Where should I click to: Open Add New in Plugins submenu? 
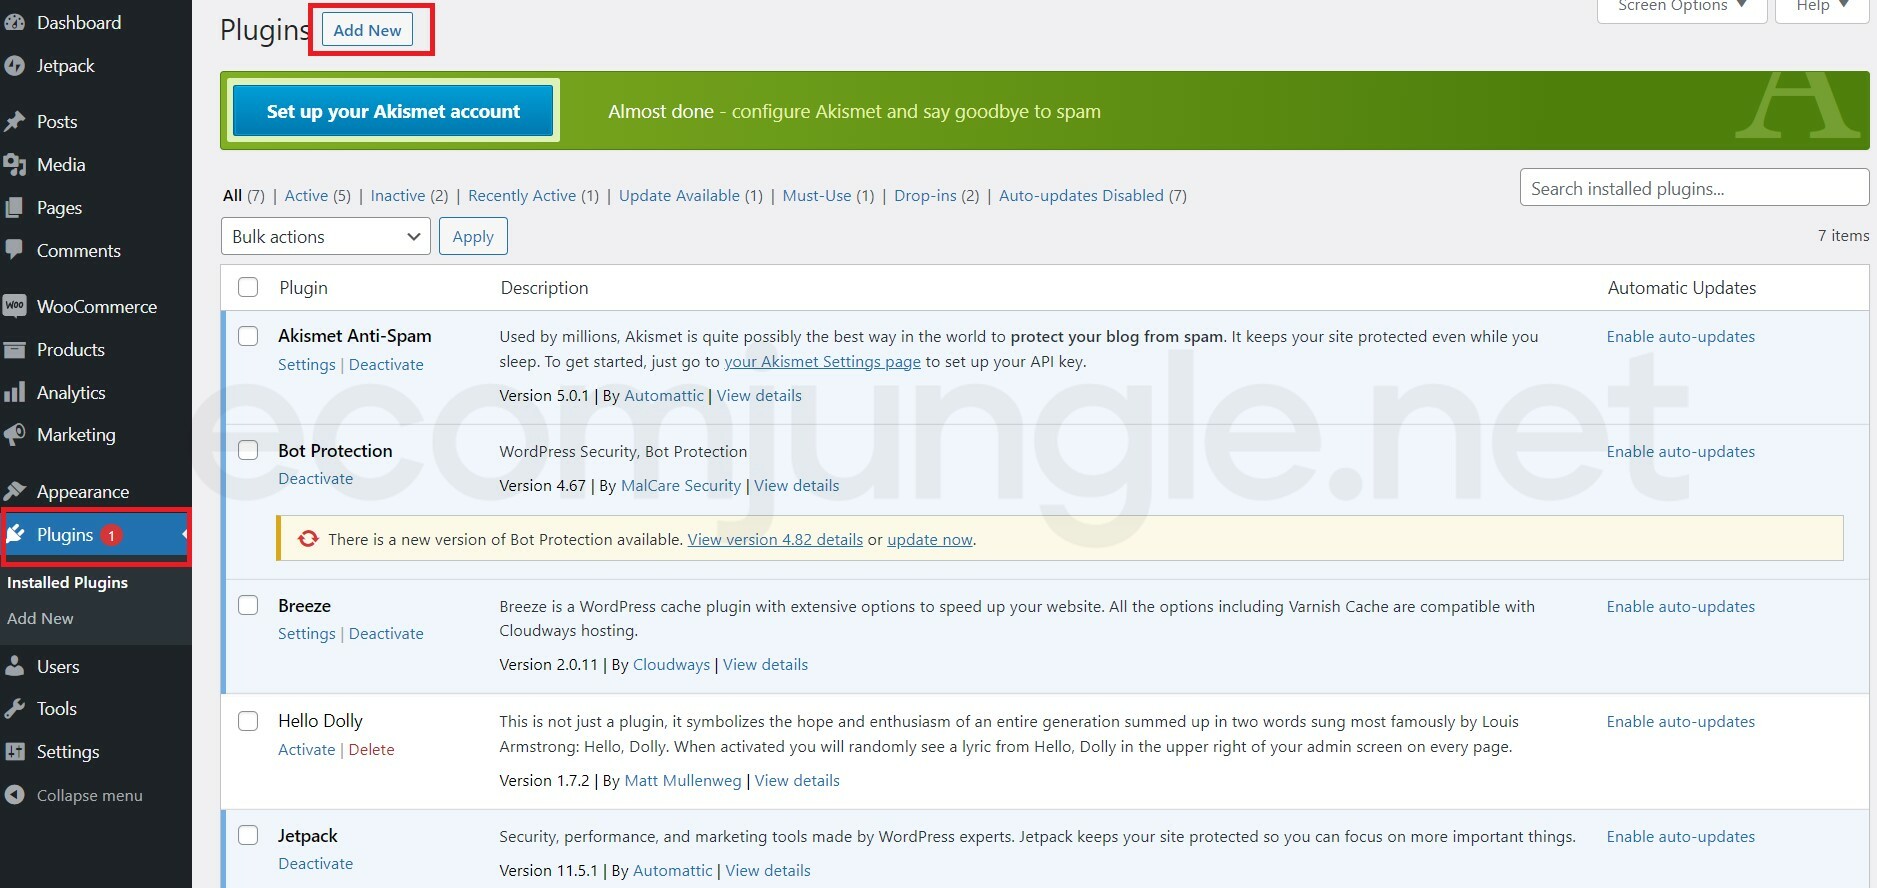pos(40,619)
